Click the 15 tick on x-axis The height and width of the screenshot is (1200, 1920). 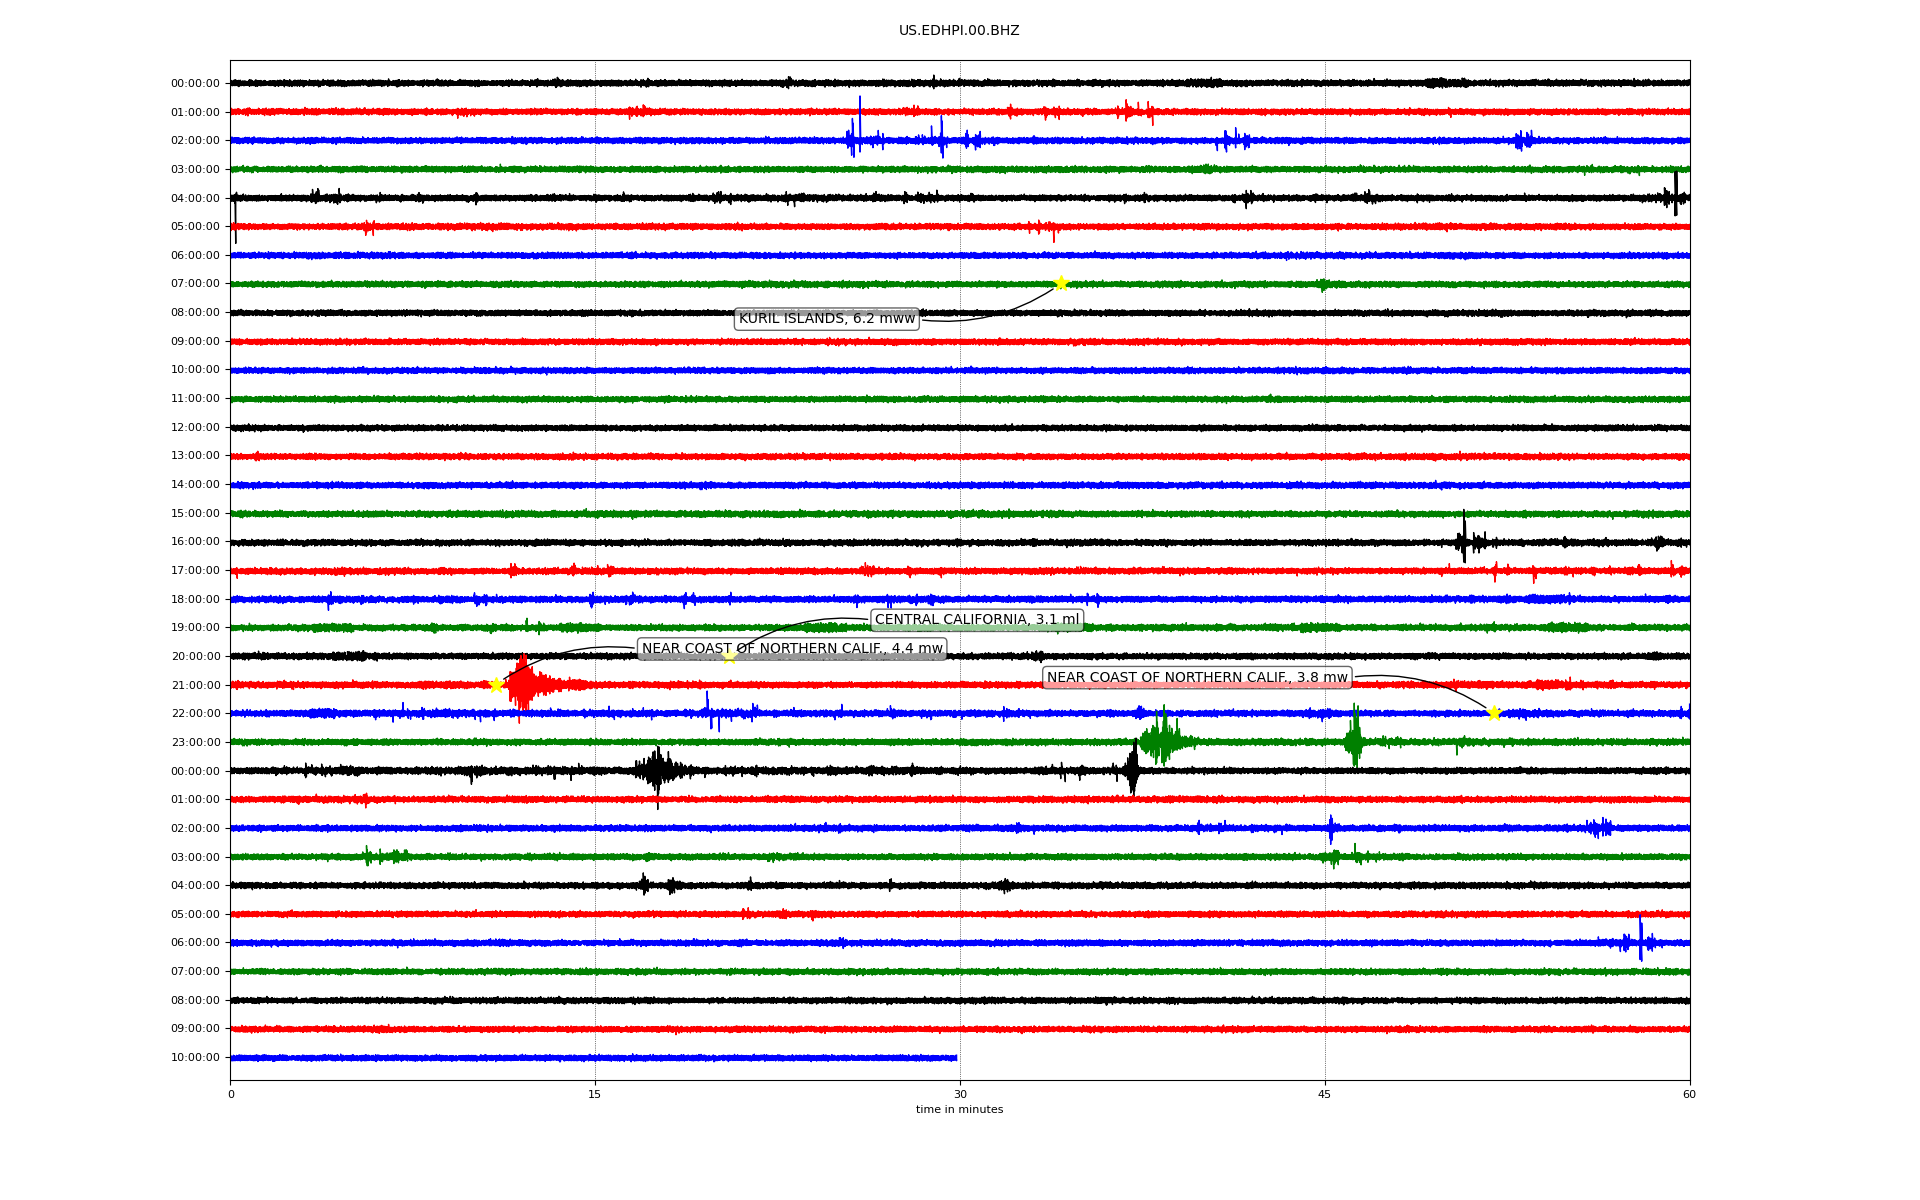[x=595, y=1094]
